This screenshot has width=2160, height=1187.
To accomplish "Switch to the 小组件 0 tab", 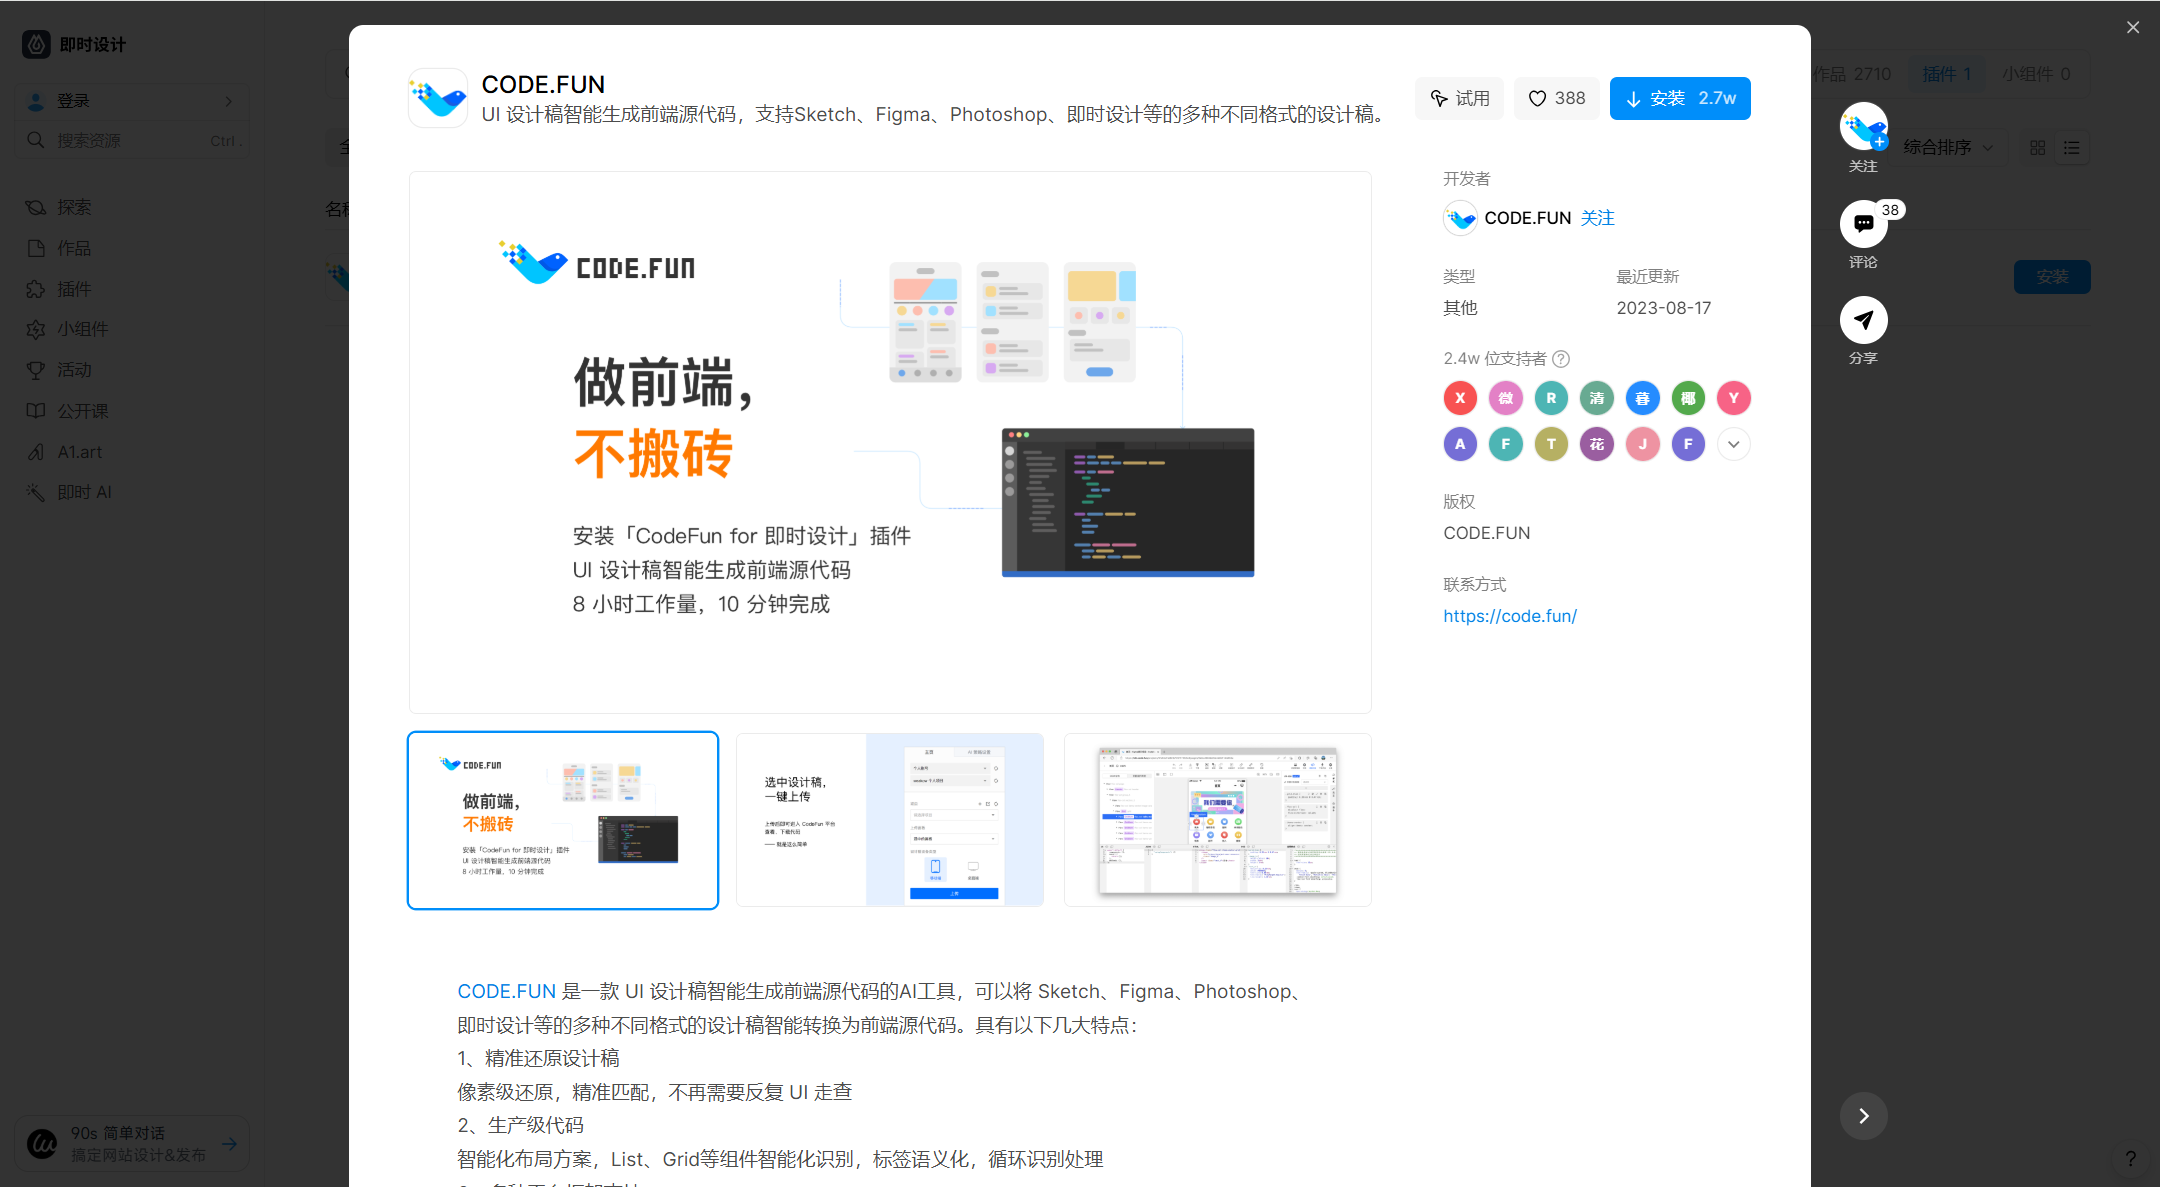I will pyautogui.click(x=2036, y=74).
